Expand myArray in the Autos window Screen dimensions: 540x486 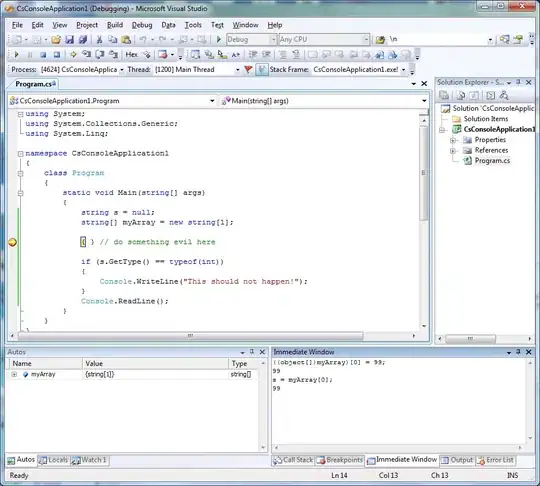14,374
